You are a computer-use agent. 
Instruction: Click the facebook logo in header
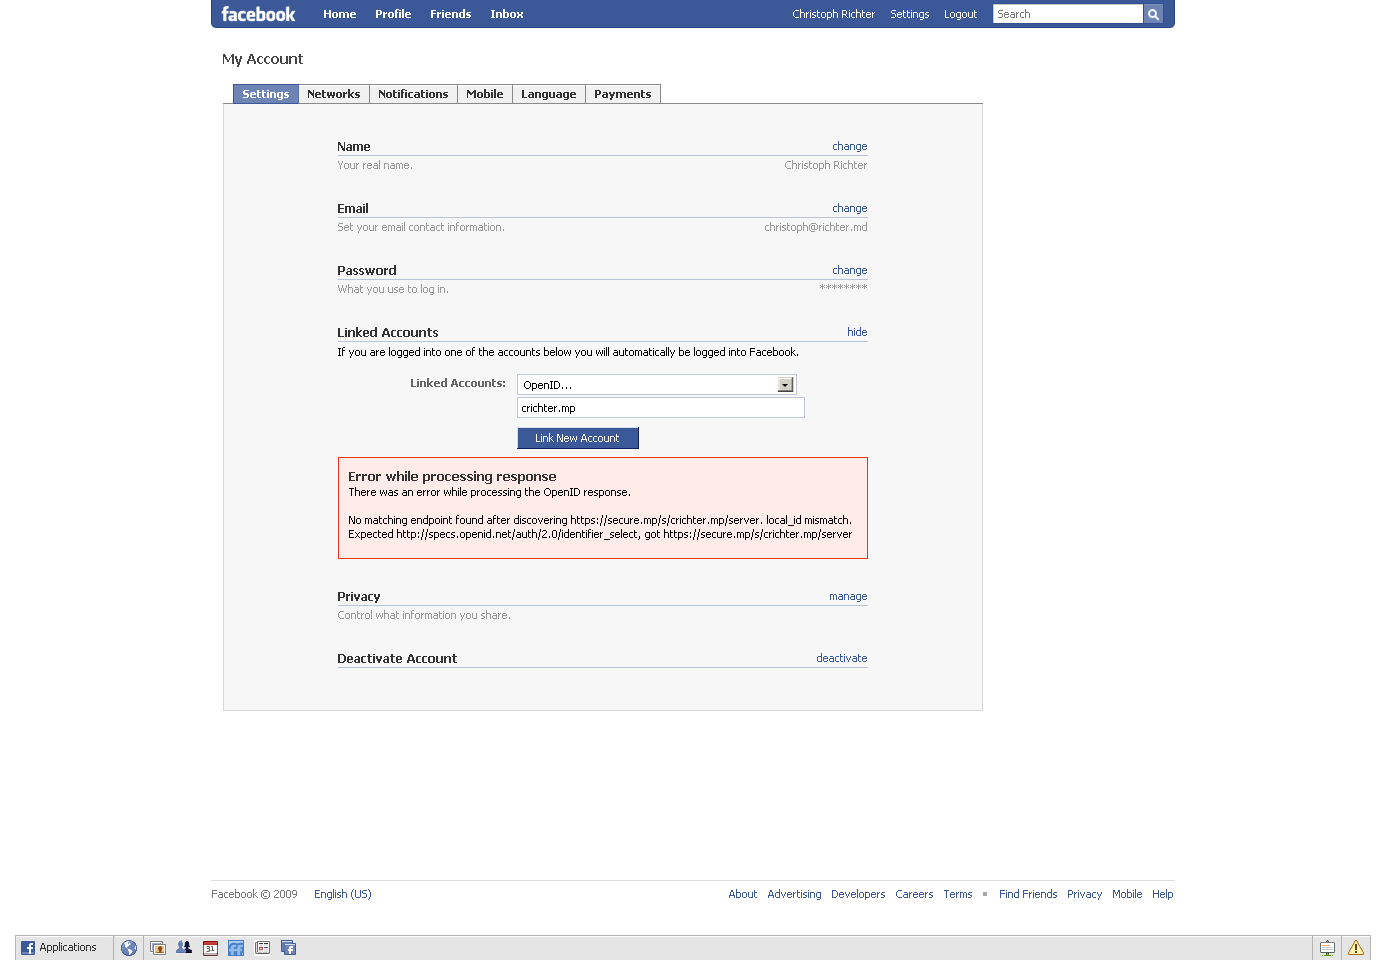[x=258, y=14]
